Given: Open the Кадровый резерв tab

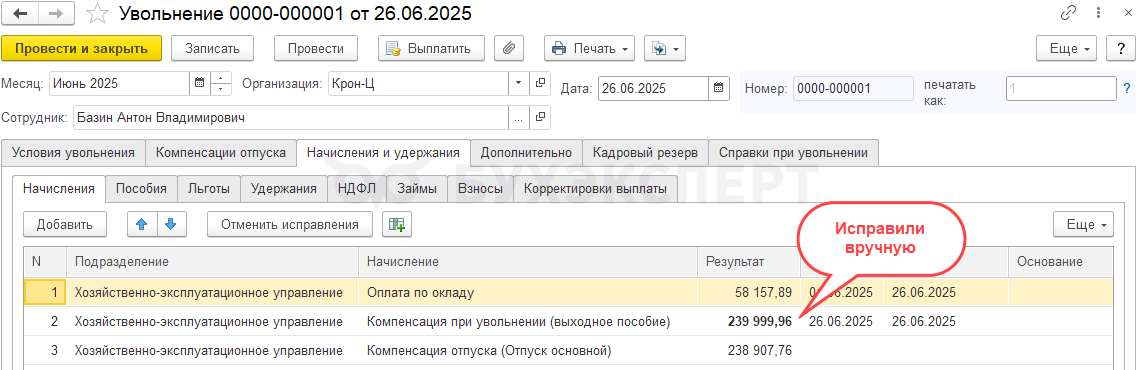Looking at the screenshot, I should [x=645, y=153].
